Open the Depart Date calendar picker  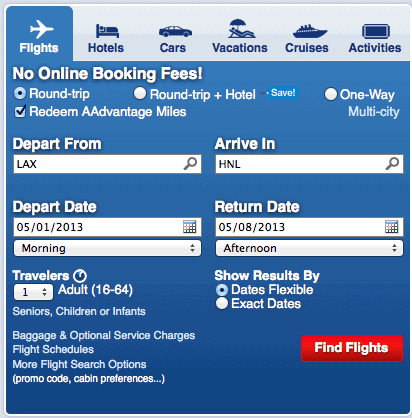click(190, 227)
